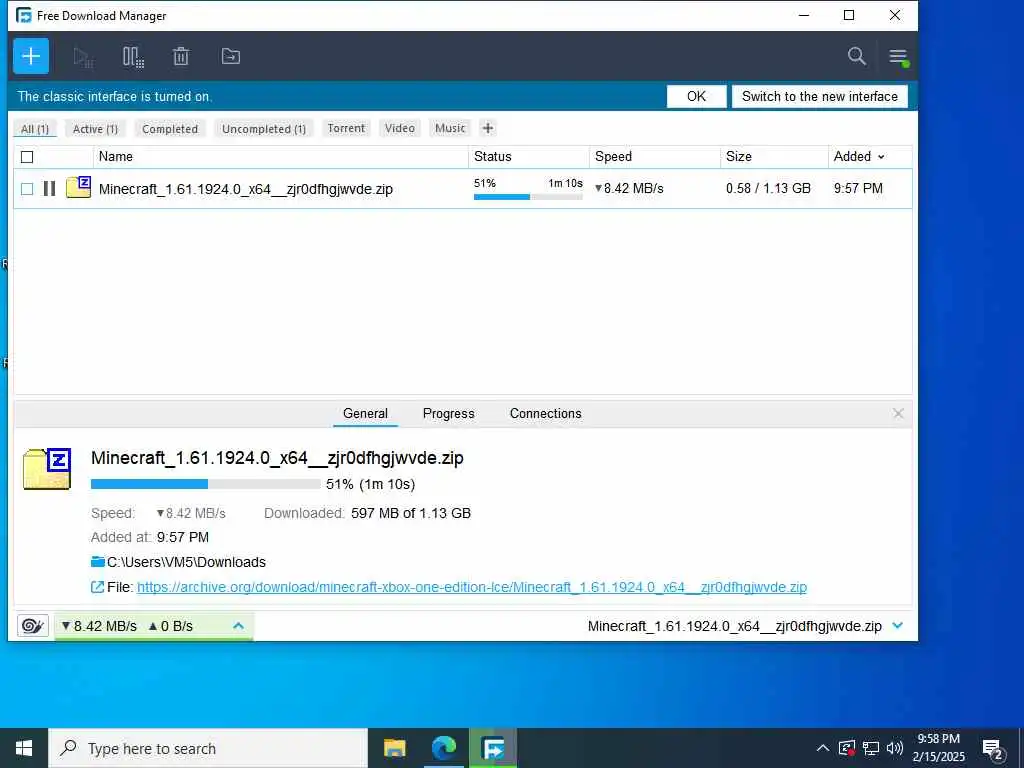This screenshot has height=768, width=1024.
Task: Open network status tray icon
Action: tap(871, 748)
